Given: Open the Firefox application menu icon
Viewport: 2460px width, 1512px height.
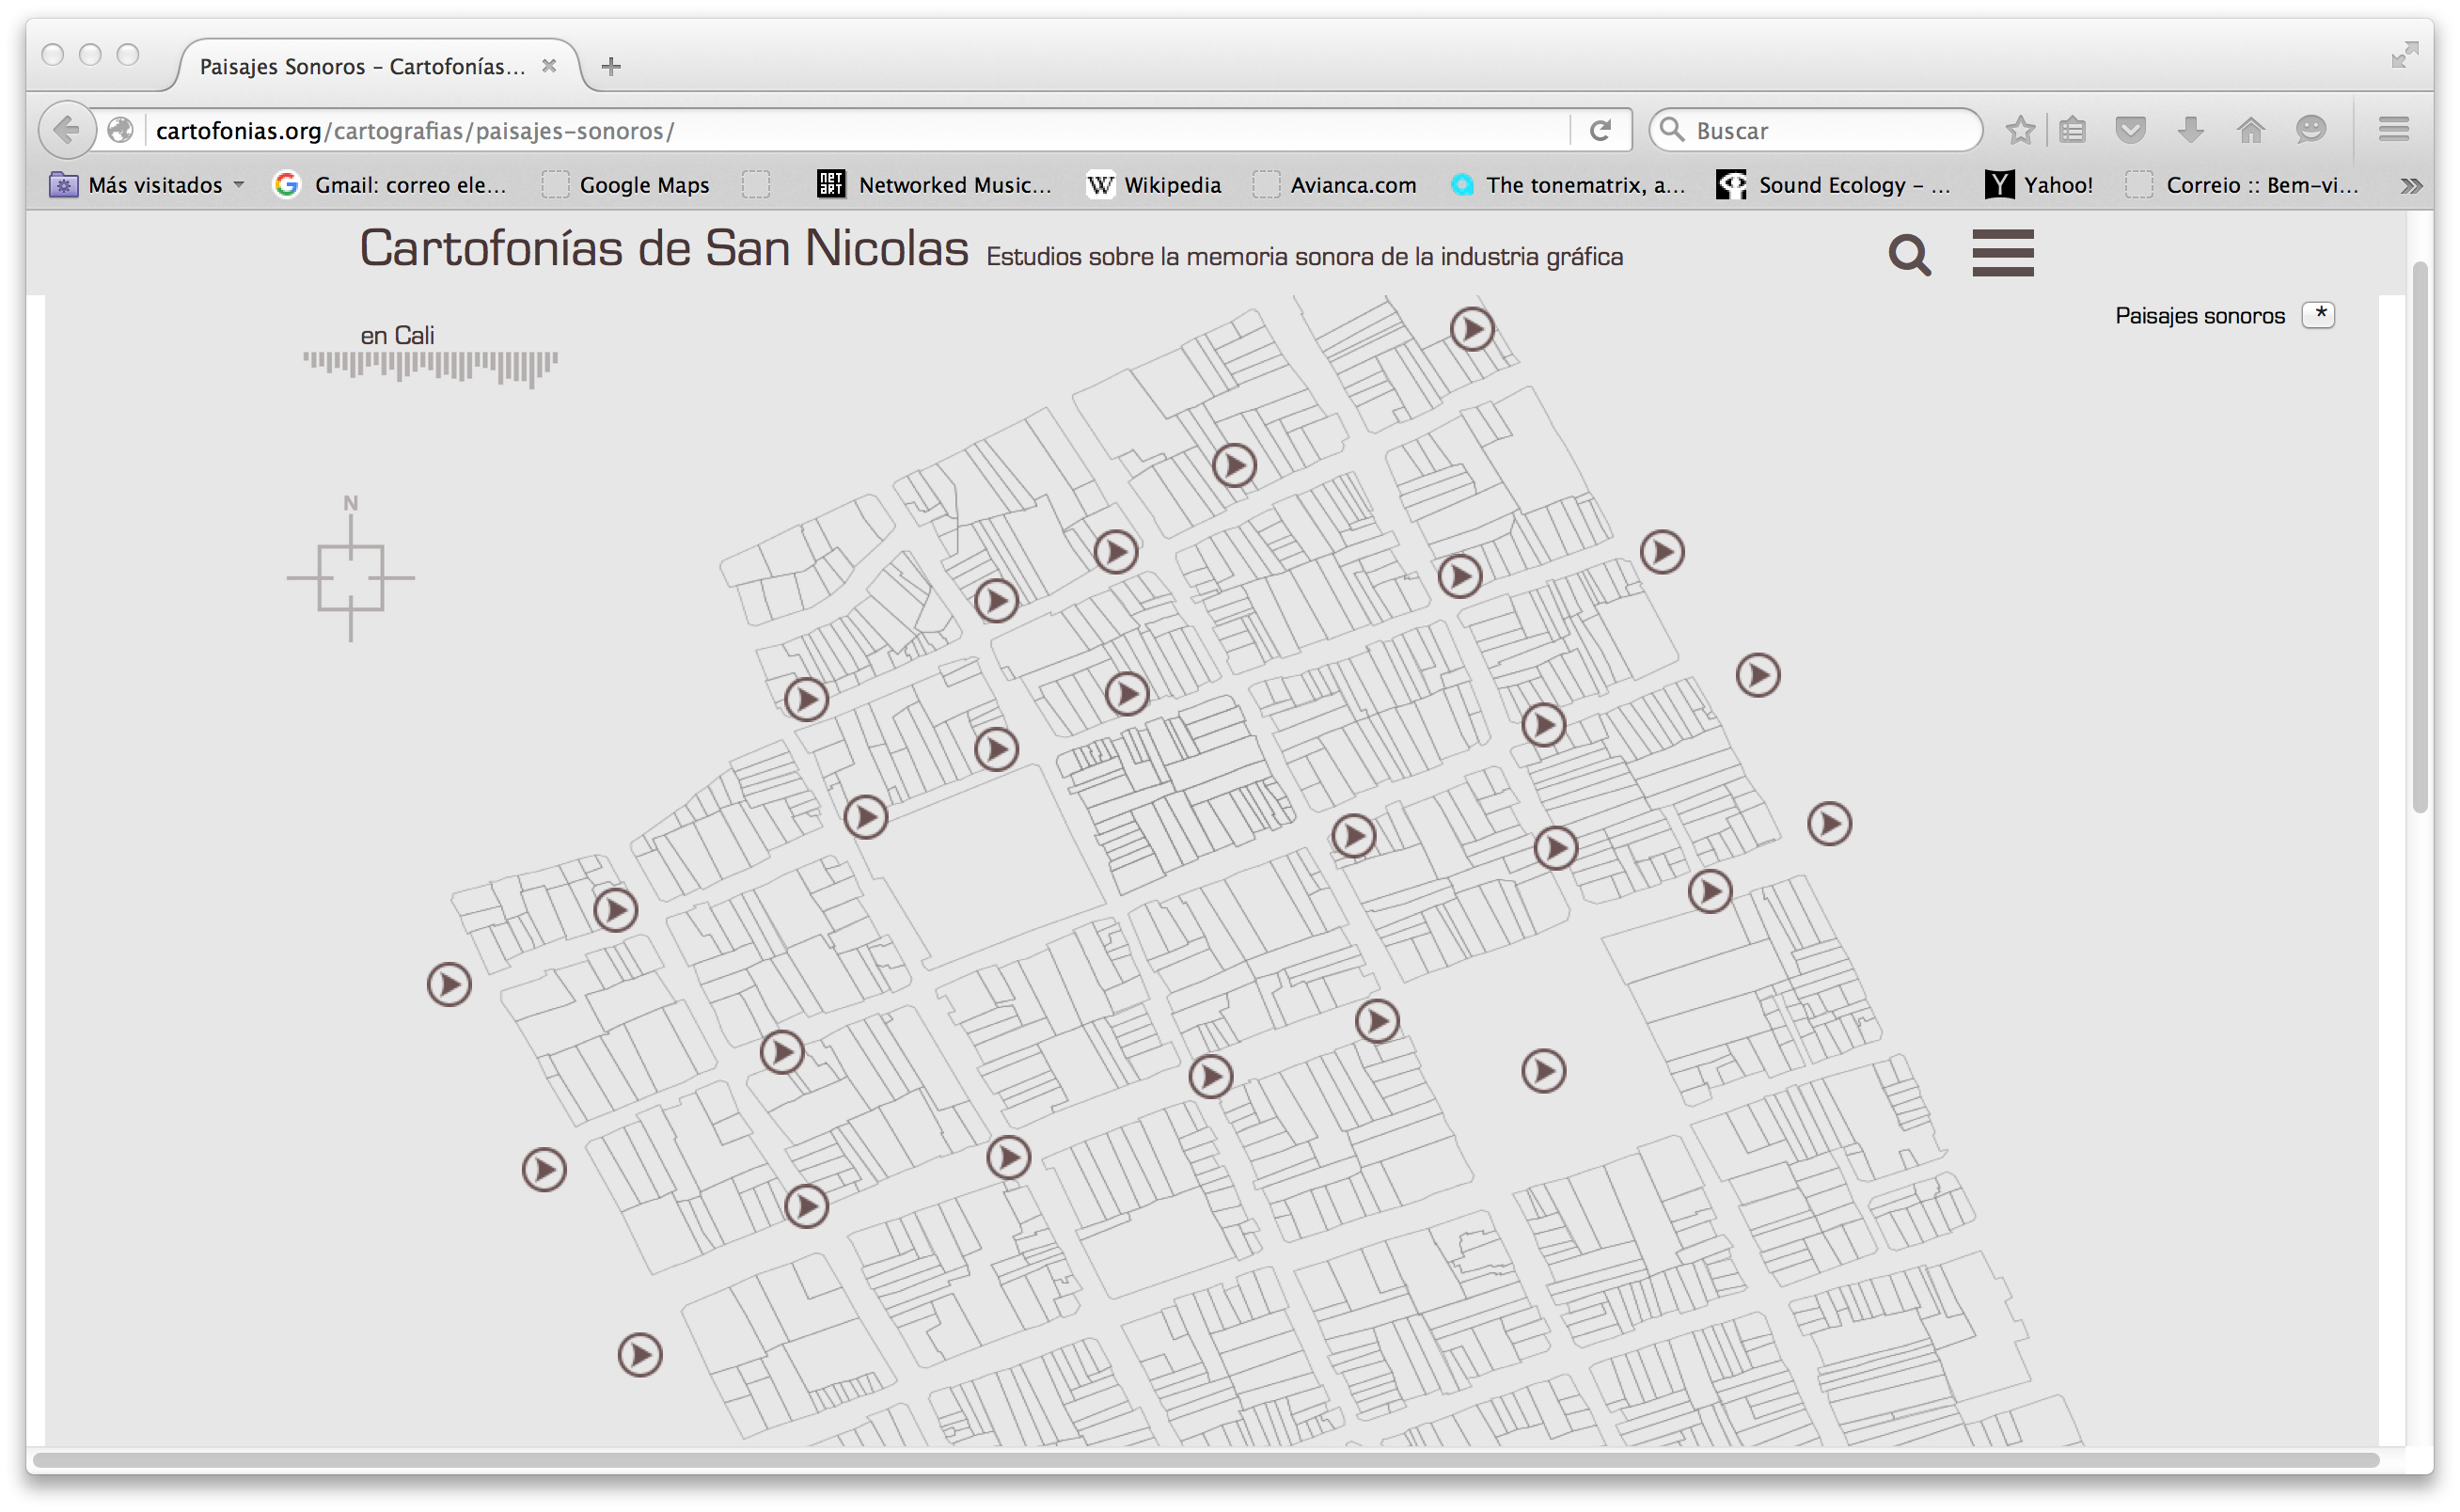Looking at the screenshot, I should pyautogui.click(x=2393, y=130).
